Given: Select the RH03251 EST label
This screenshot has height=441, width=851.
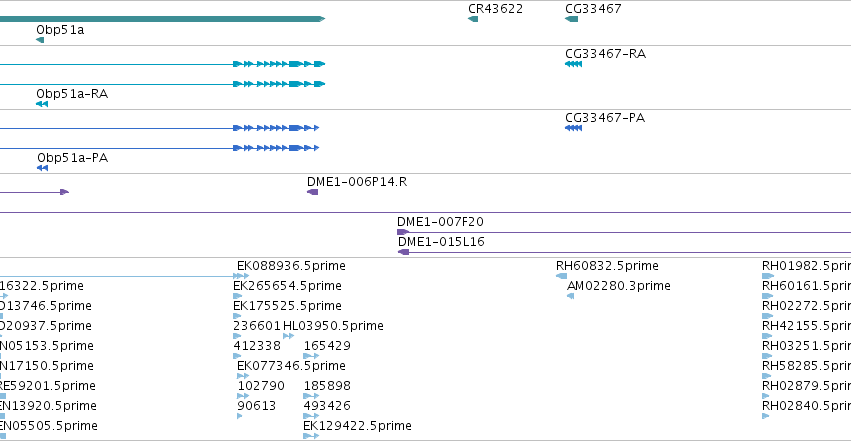Looking at the screenshot, I should click(806, 346).
